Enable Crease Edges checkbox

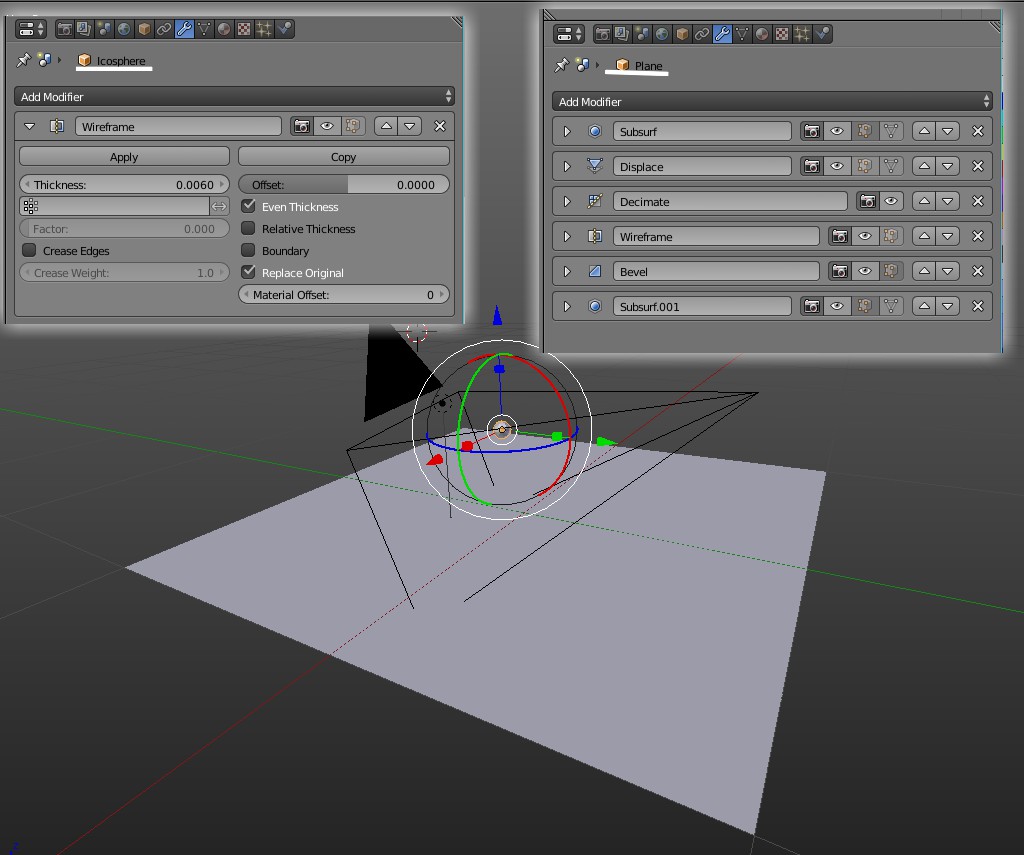tap(29, 251)
